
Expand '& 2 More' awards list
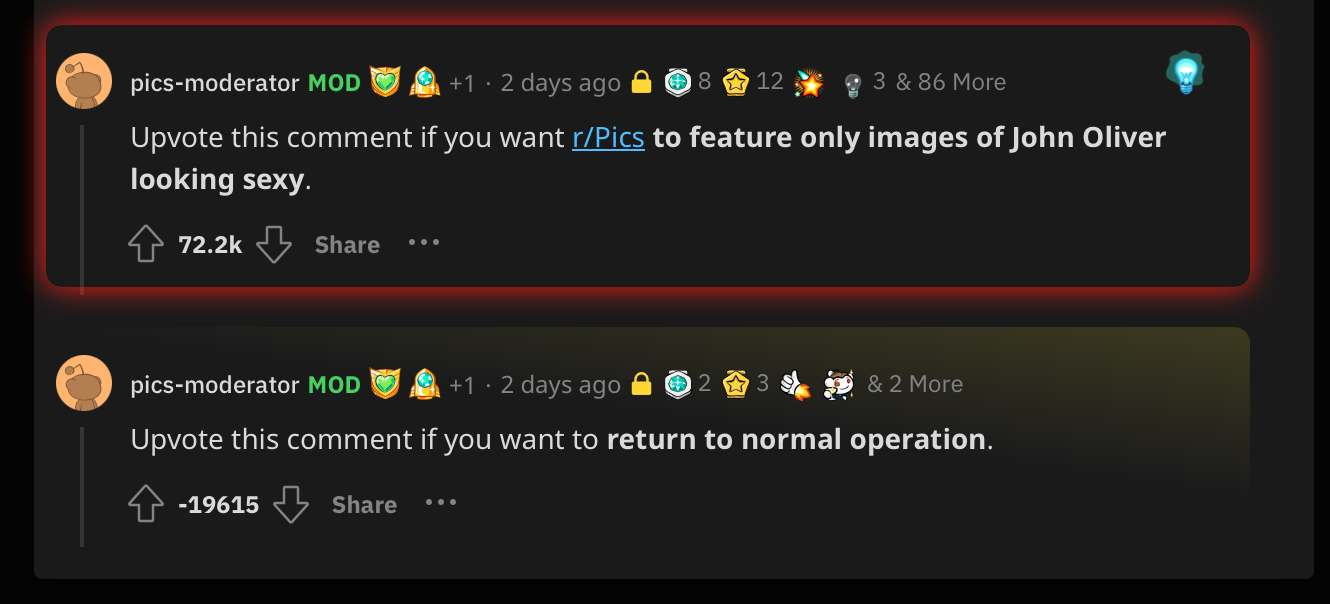click(x=915, y=384)
